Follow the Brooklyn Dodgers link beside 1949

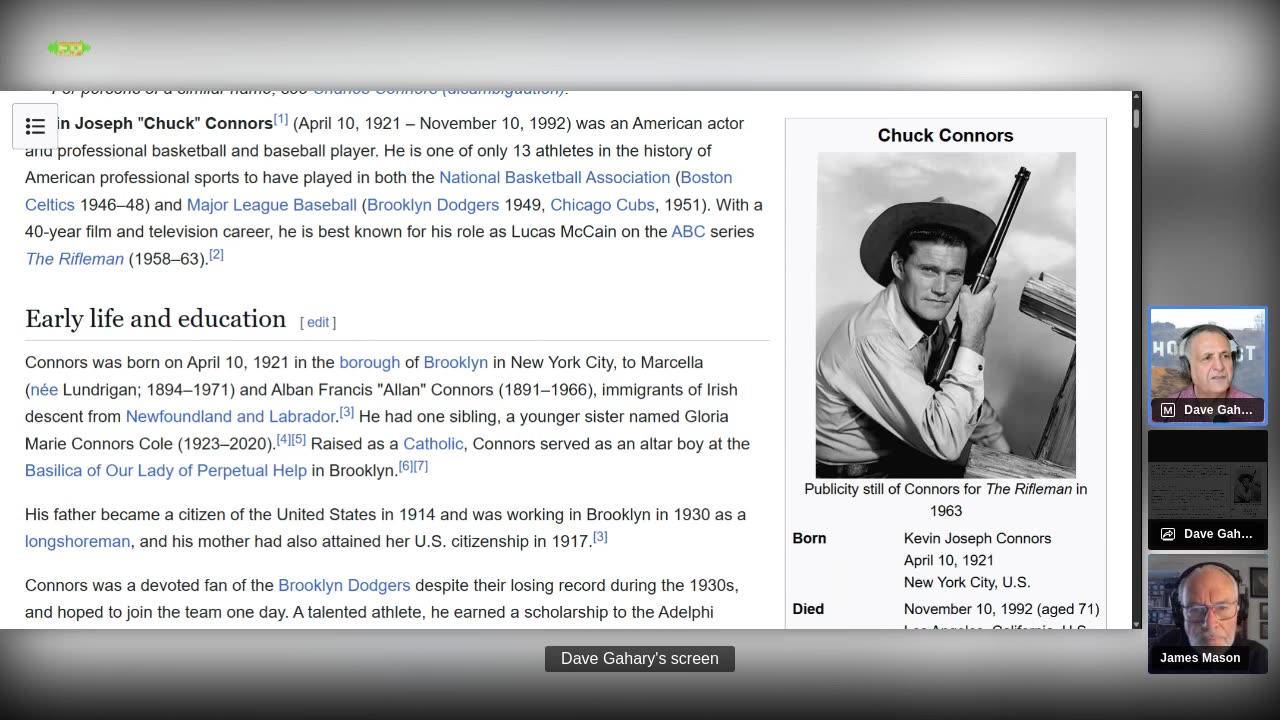click(x=433, y=204)
